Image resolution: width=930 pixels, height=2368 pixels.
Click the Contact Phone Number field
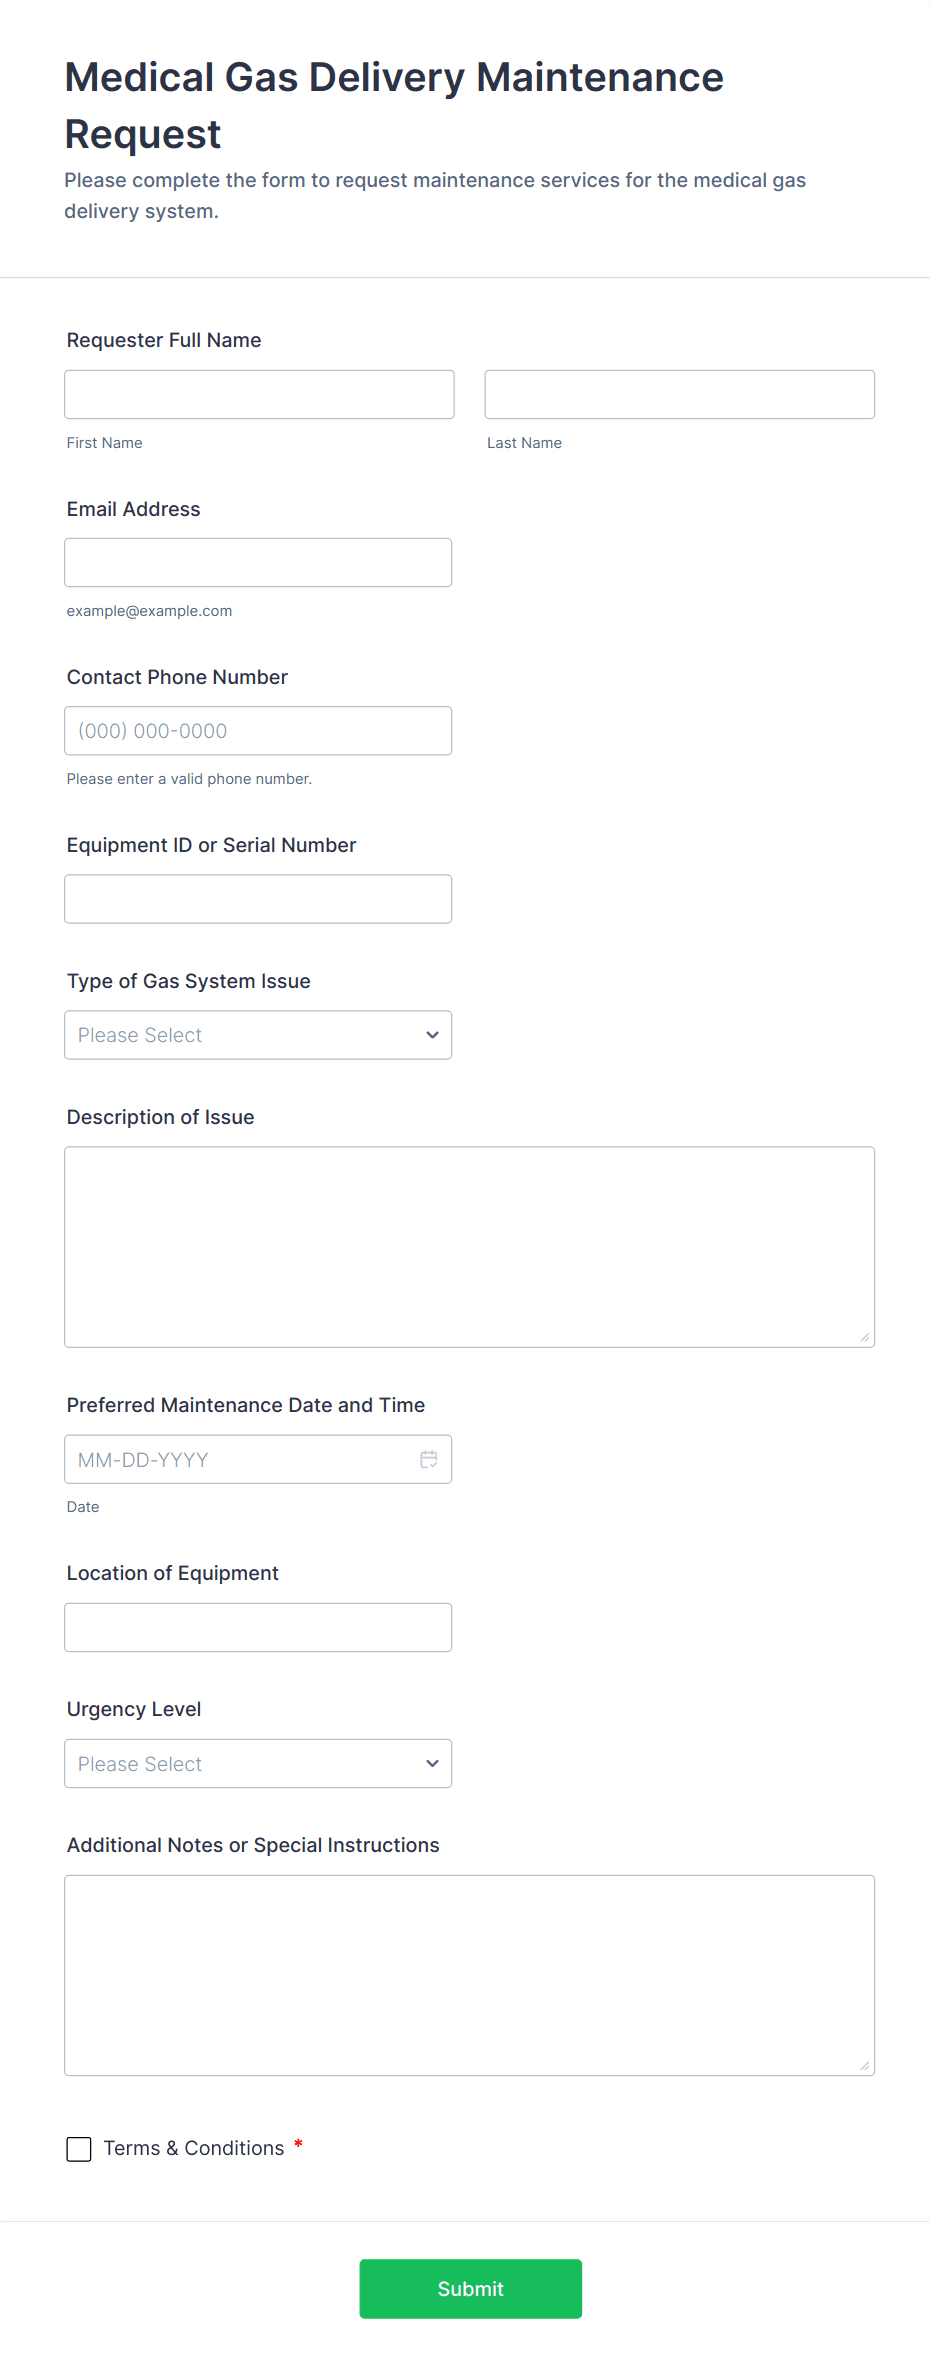click(x=257, y=731)
